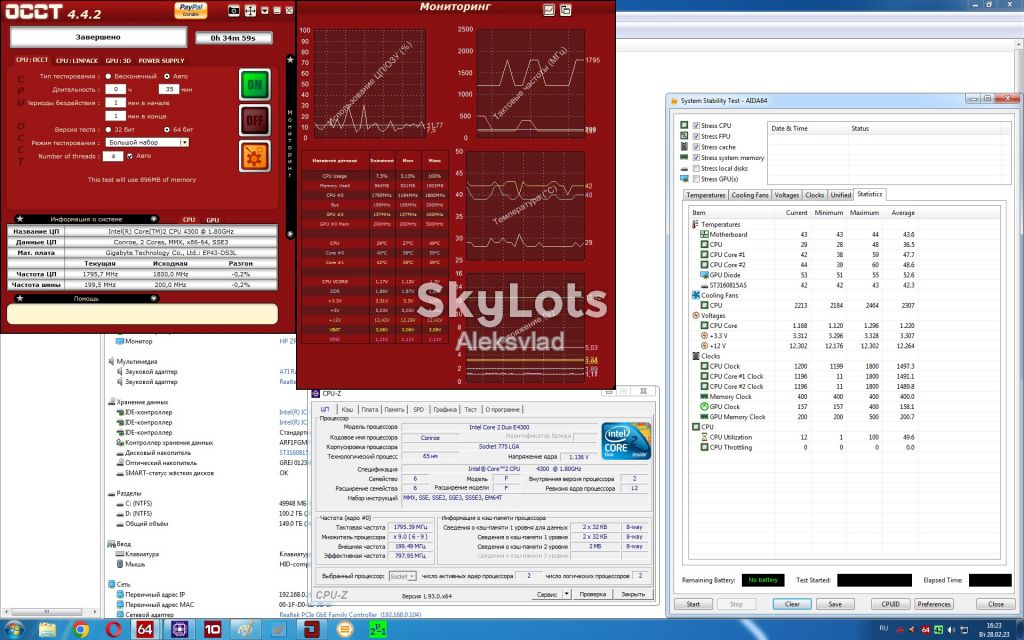The height and width of the screenshot is (640, 1024).
Task: Click the green 2P-1 taskbar icon
Action: [x=377, y=630]
